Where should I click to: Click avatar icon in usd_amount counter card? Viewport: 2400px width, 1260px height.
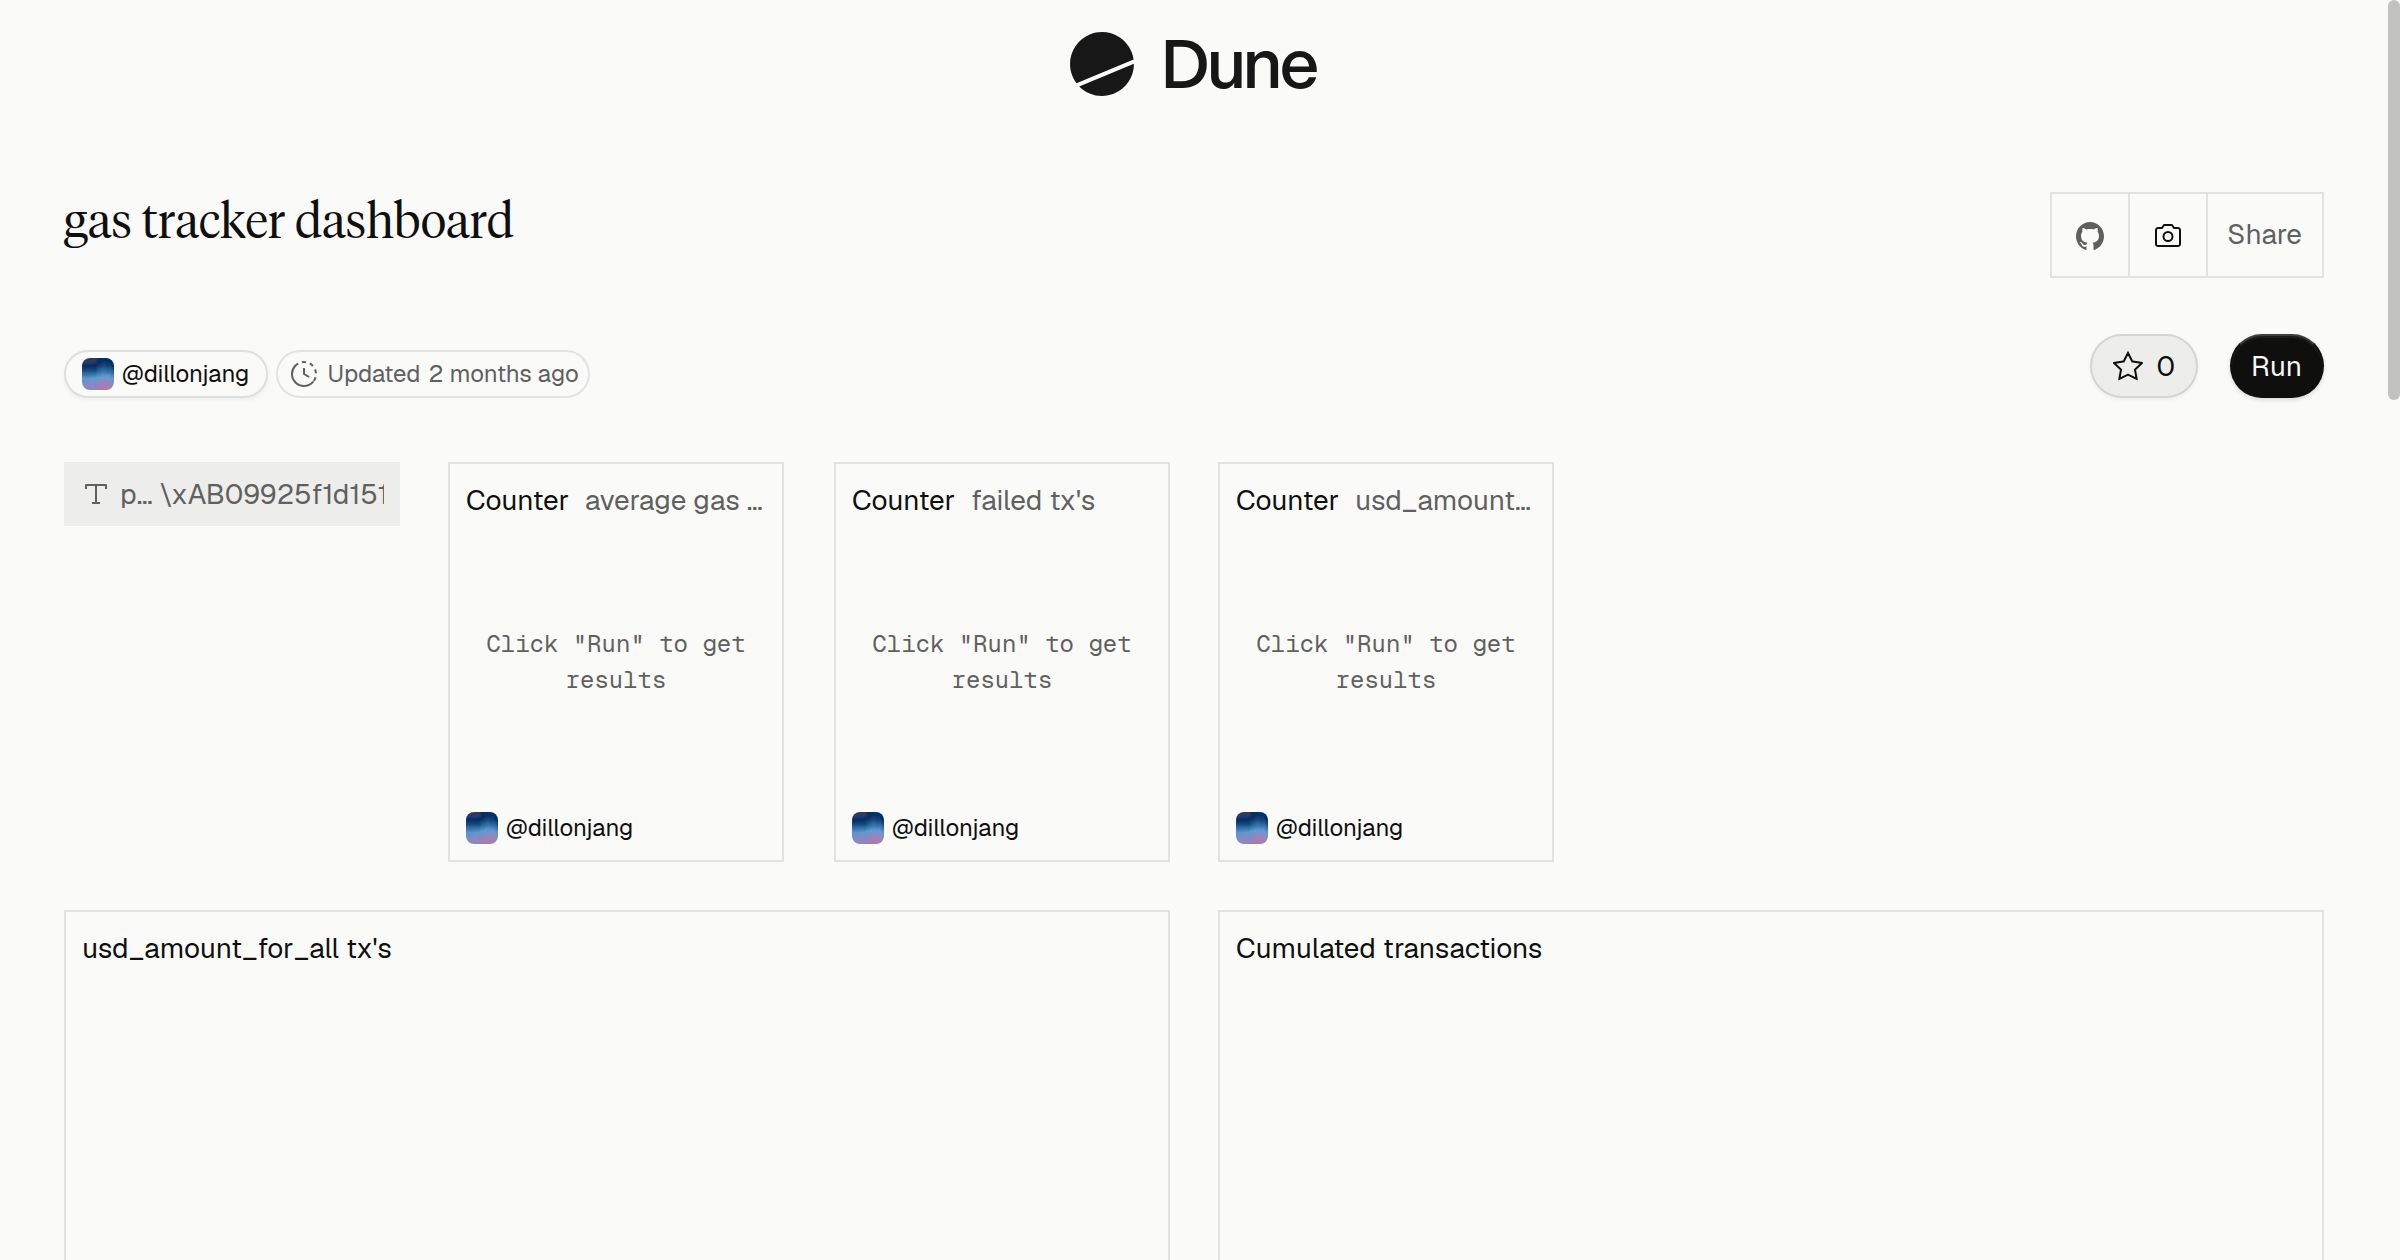pyautogui.click(x=1252, y=828)
